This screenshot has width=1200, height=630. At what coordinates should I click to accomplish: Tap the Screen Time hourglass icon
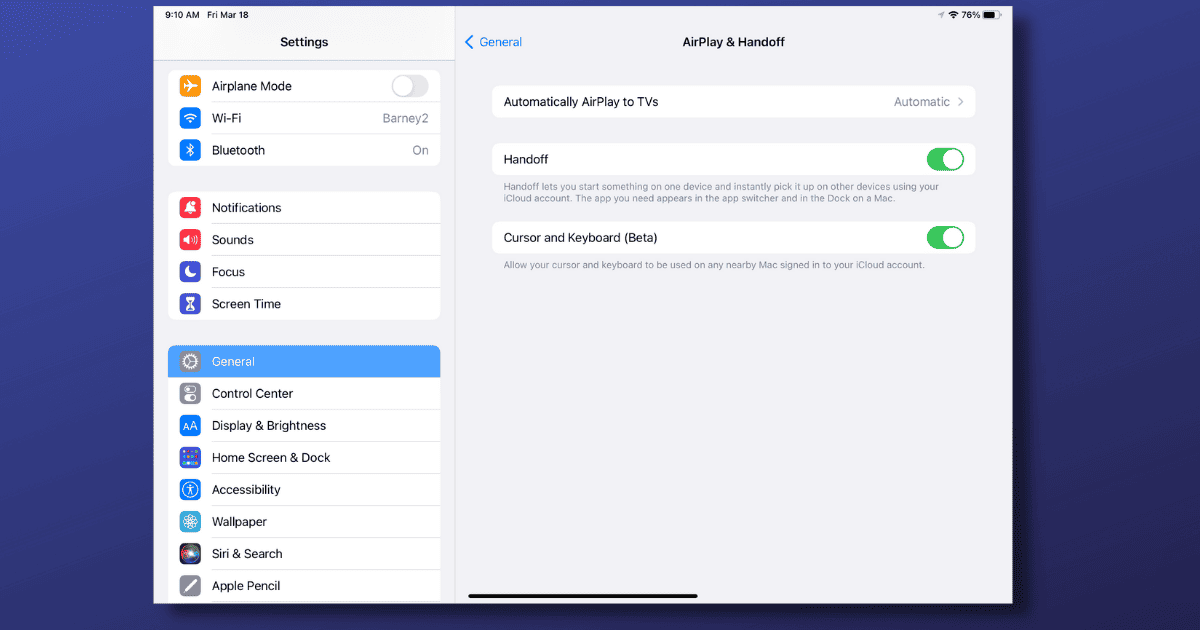tap(190, 304)
